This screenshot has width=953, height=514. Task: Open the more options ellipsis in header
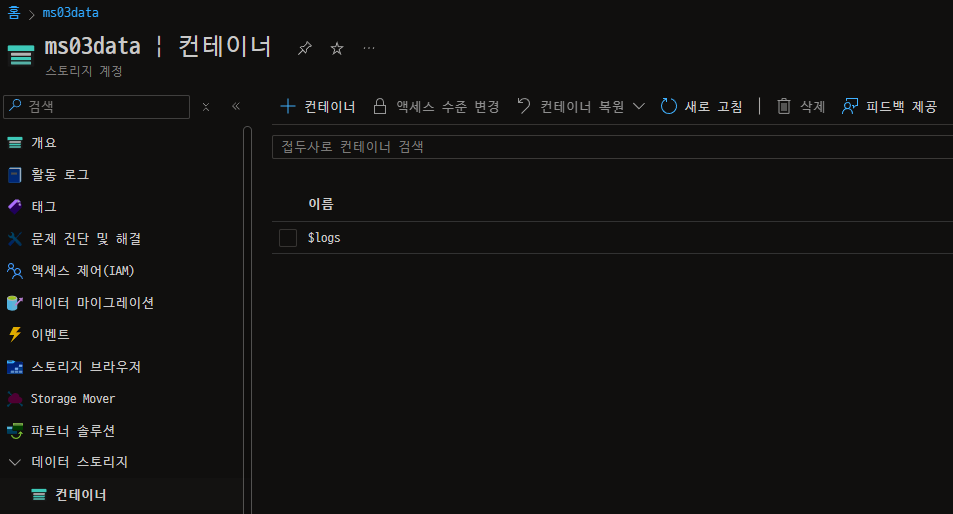tap(369, 48)
